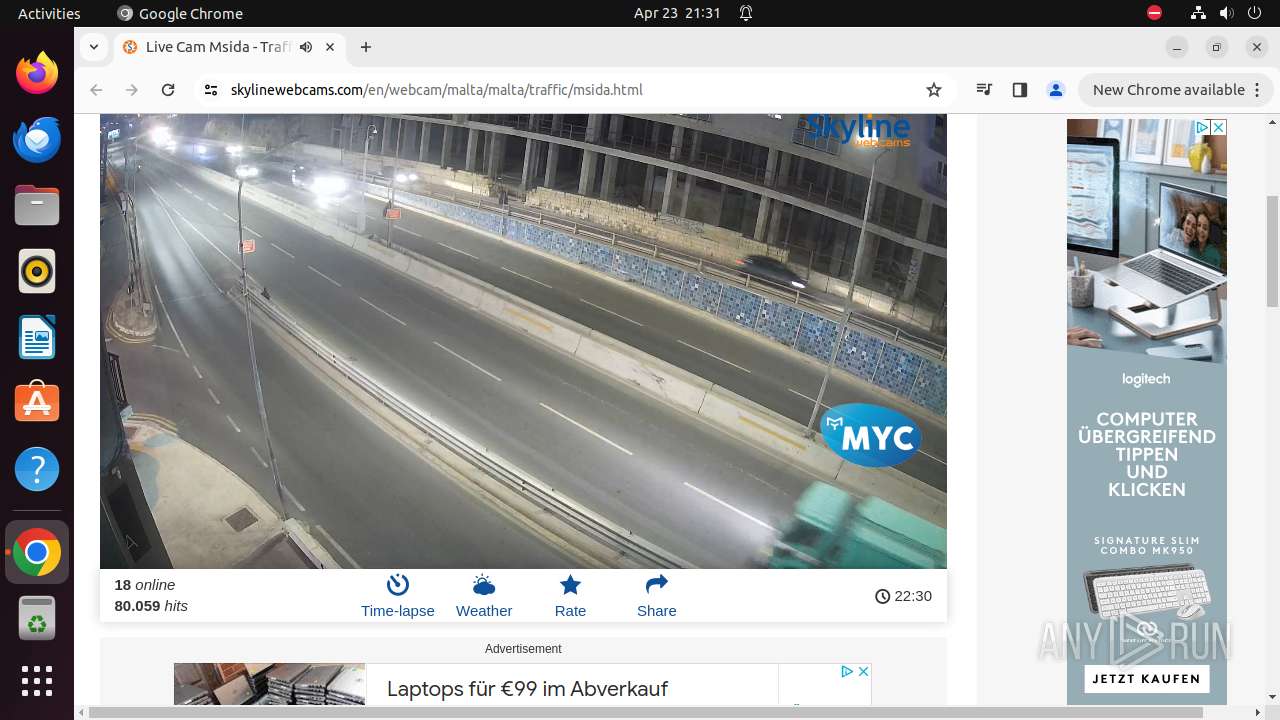Click the 18 online viewer count
The image size is (1280, 720).
pos(145,585)
